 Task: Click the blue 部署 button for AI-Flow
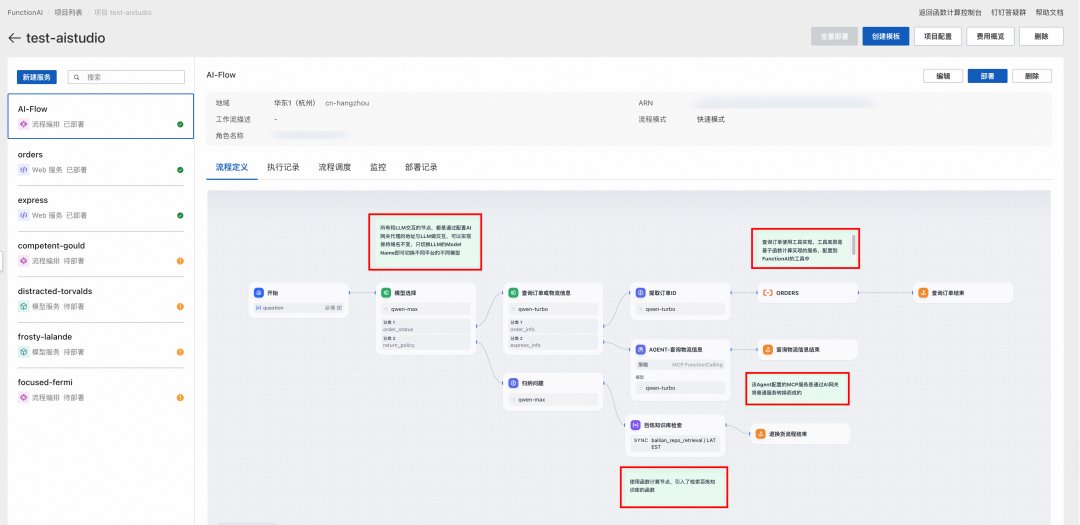coord(988,76)
